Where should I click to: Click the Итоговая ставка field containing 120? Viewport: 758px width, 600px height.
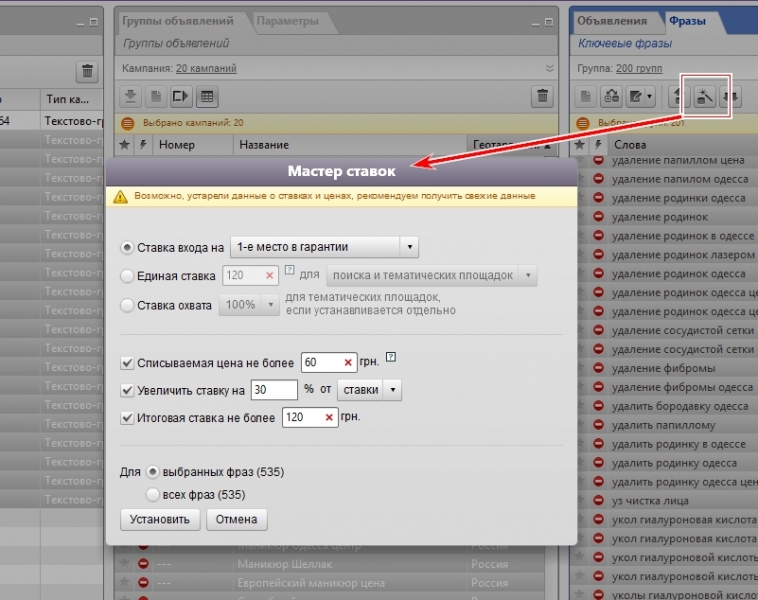310,417
